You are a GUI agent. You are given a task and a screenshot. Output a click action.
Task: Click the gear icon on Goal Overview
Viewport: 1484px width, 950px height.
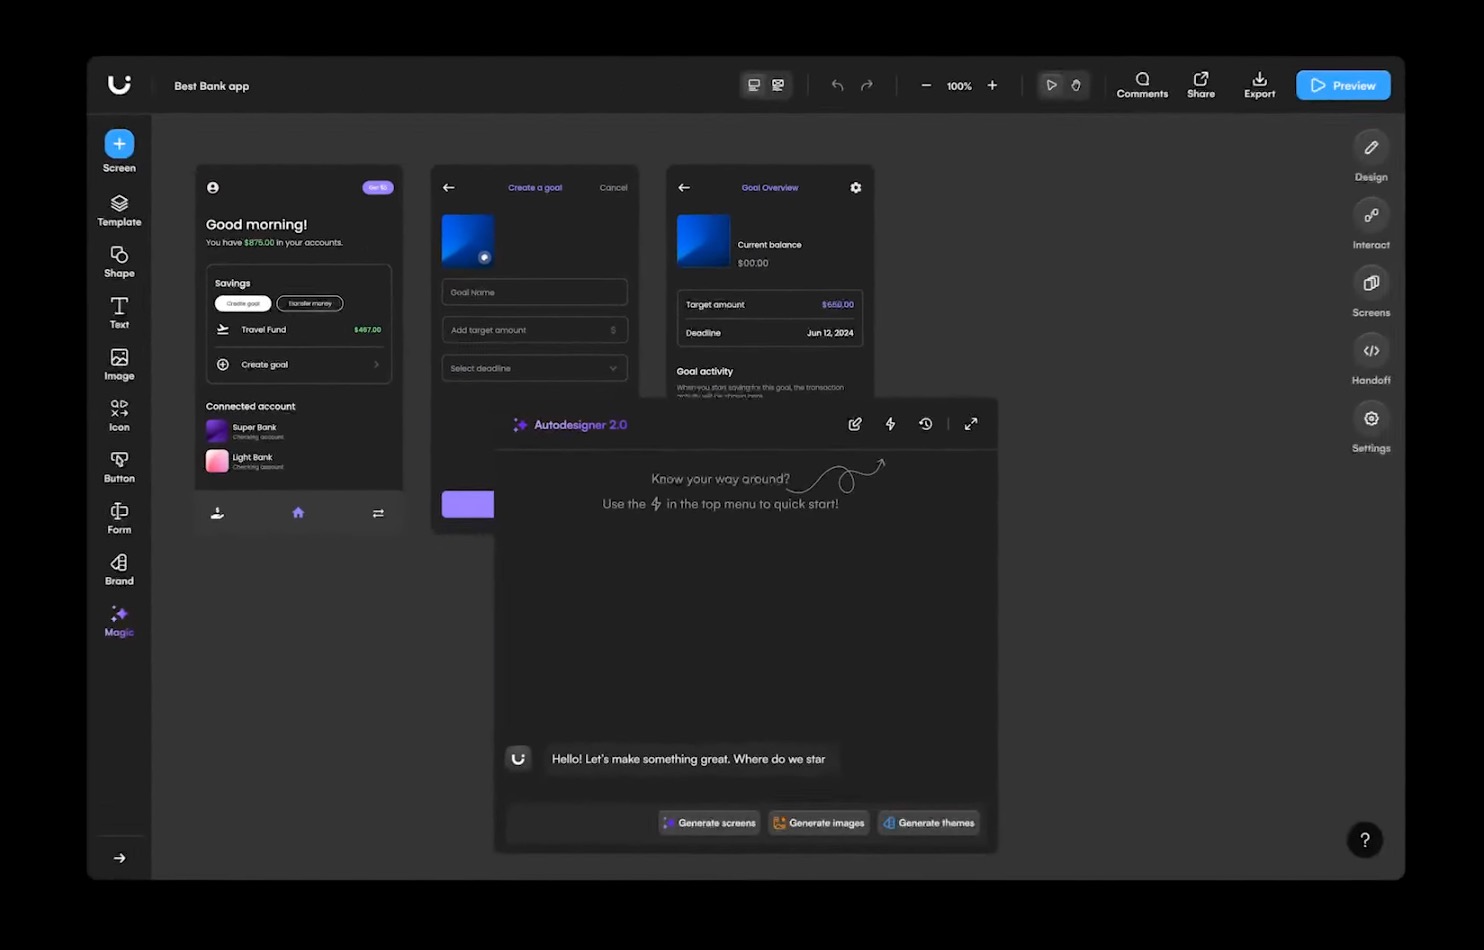[855, 187]
